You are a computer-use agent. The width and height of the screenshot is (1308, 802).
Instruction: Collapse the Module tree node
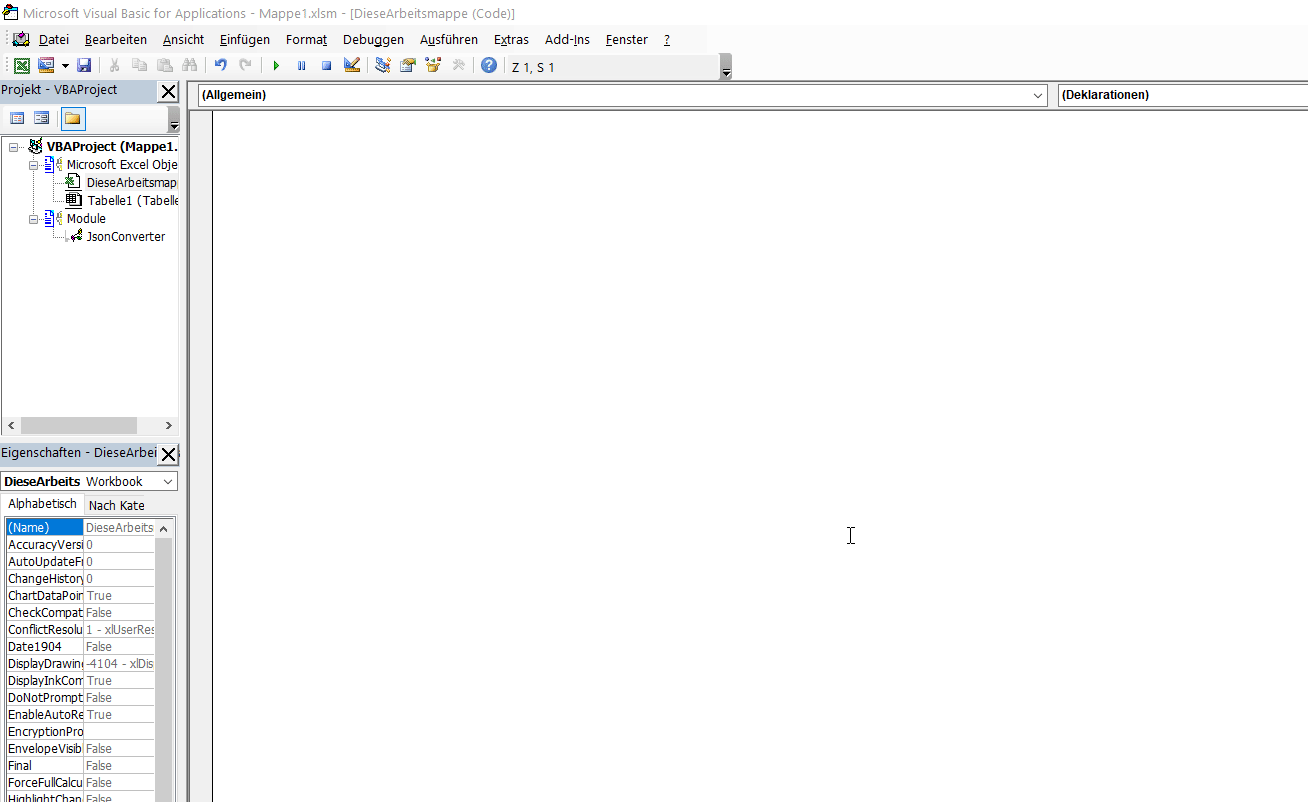point(34,219)
